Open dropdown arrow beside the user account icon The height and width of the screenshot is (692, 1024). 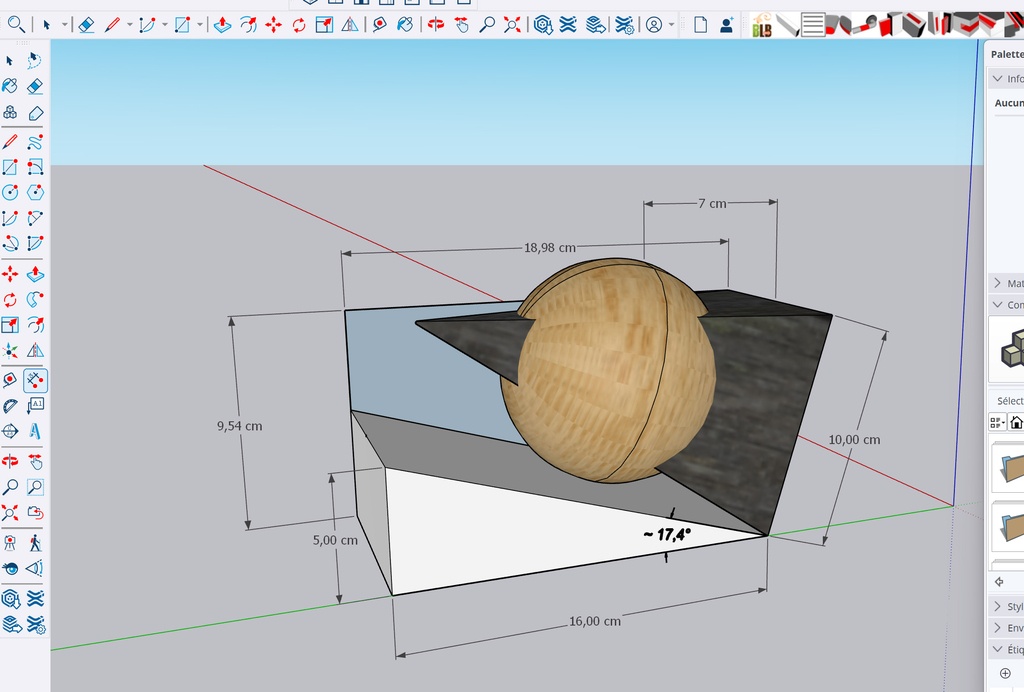(x=671, y=25)
